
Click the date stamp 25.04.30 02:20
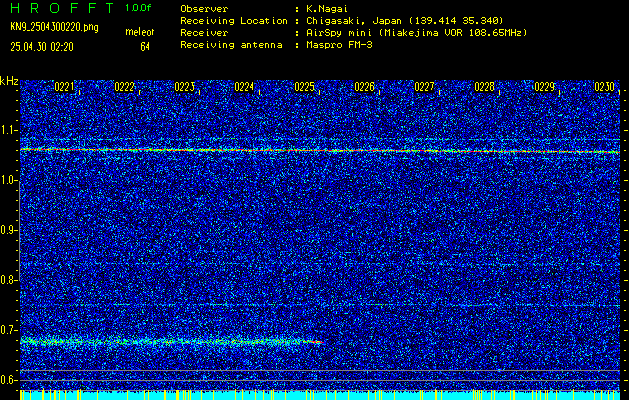click(x=42, y=47)
